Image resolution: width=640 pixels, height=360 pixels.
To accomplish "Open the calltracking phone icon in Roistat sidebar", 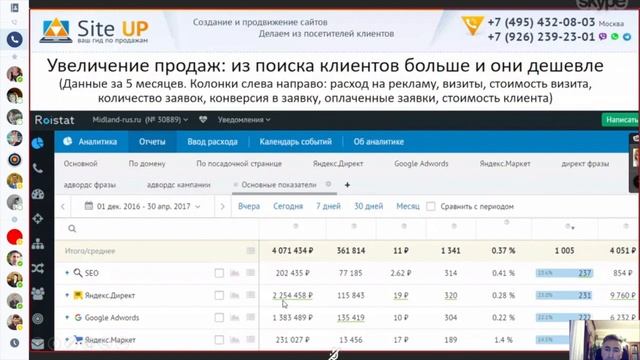I will pyautogui.click(x=38, y=168).
